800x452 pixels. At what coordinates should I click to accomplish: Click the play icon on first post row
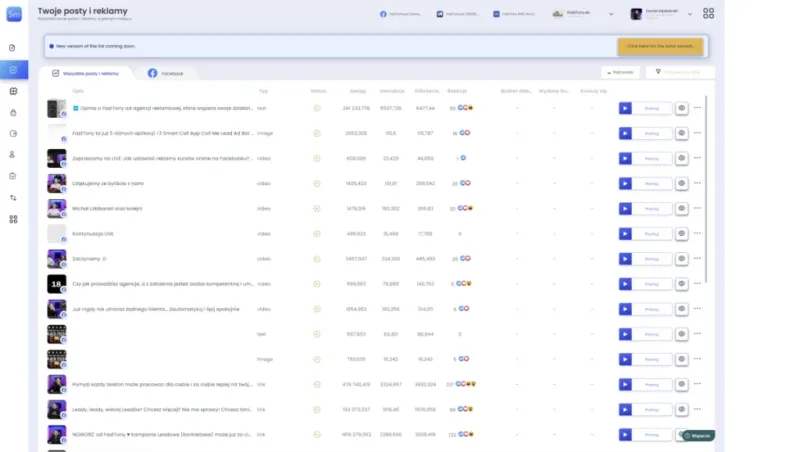(x=625, y=107)
